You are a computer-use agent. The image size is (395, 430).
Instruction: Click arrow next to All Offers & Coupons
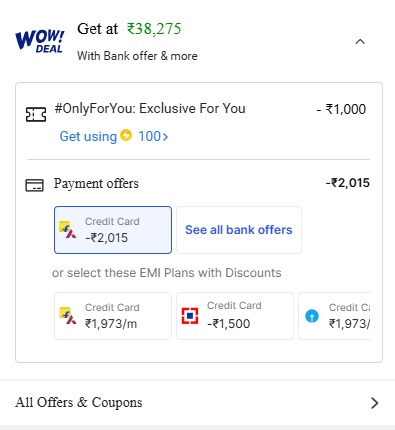(375, 403)
